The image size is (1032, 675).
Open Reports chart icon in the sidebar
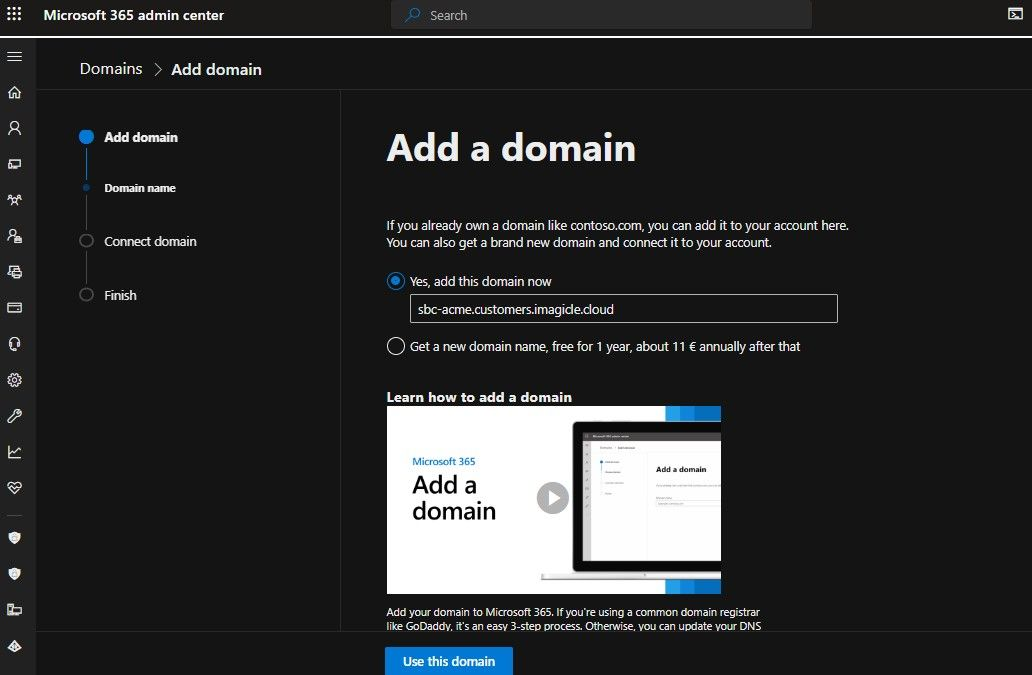(x=14, y=452)
